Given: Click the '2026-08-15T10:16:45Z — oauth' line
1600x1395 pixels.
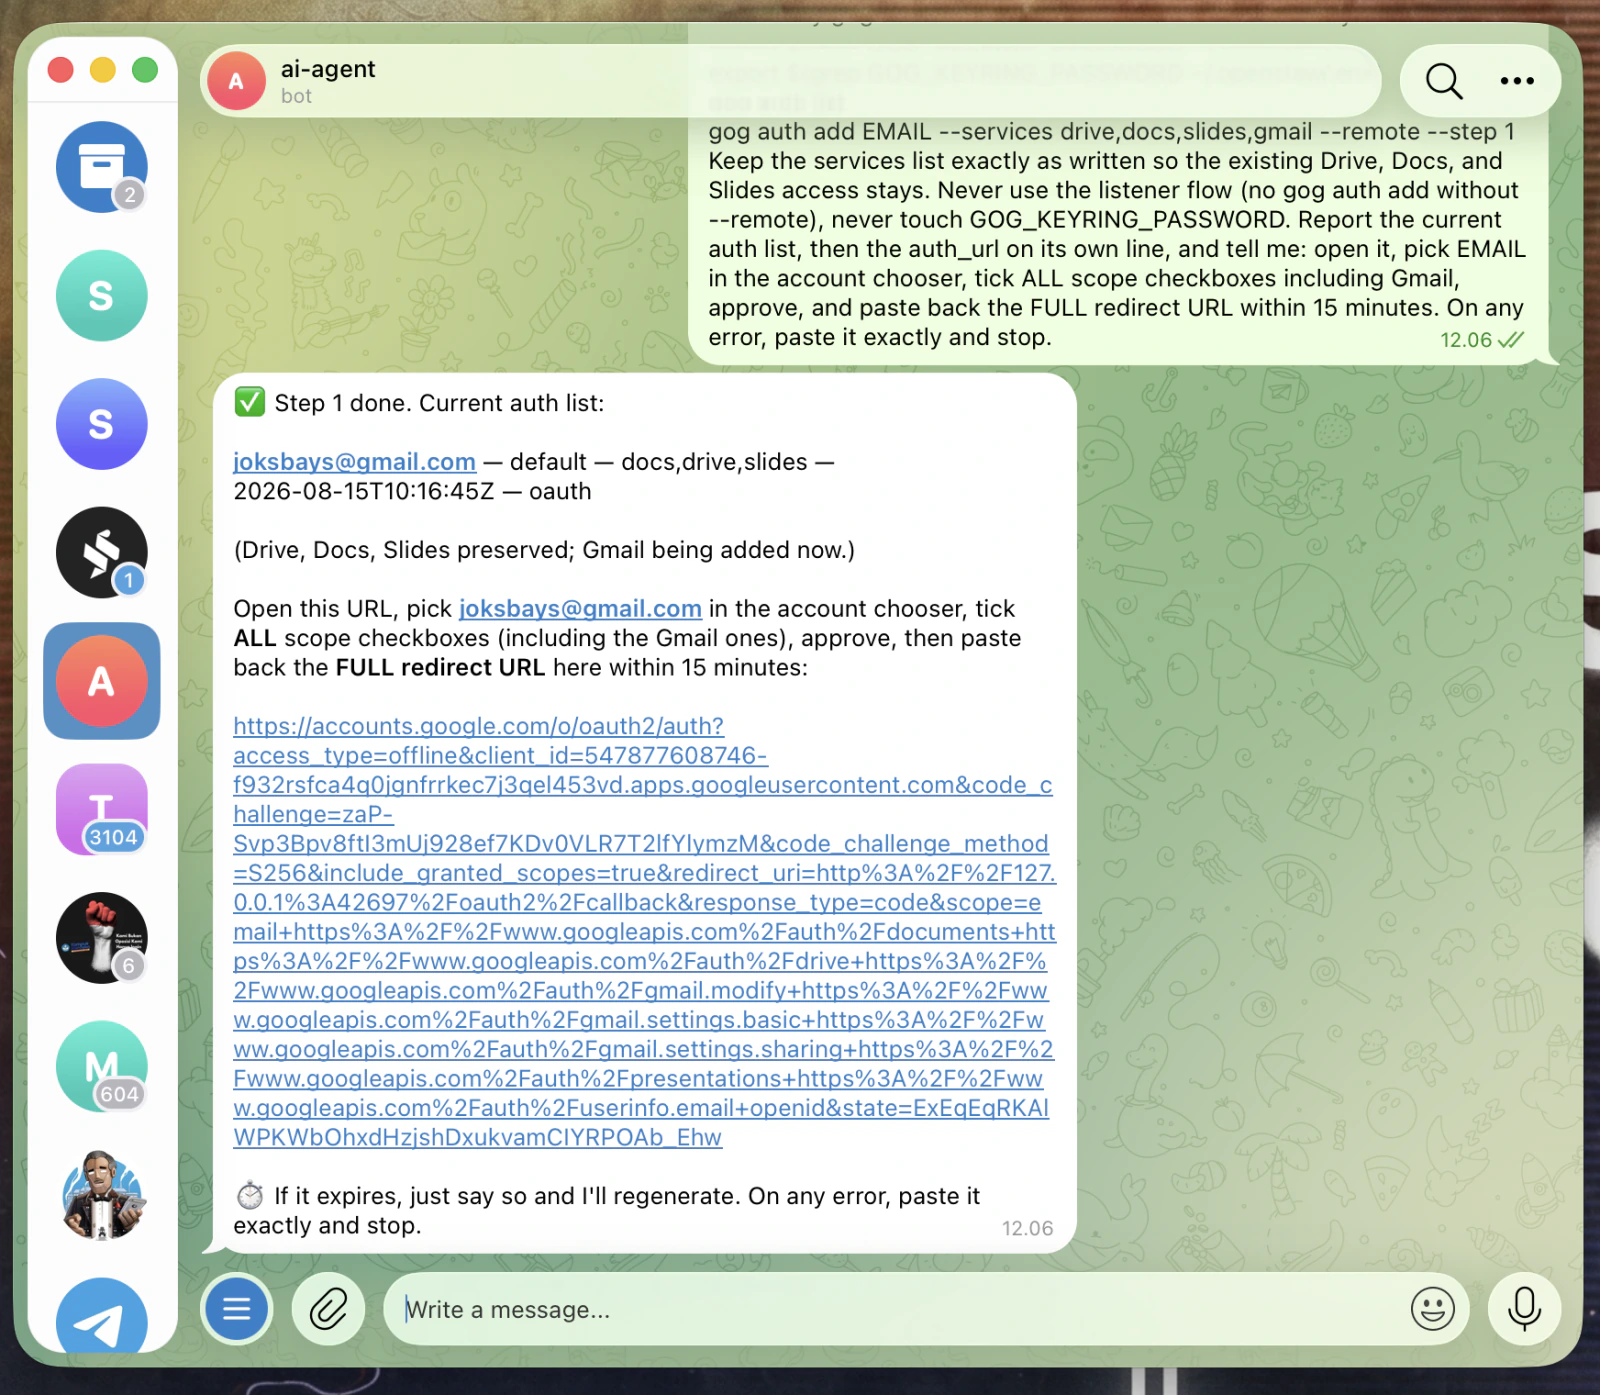Looking at the screenshot, I should point(412,491).
